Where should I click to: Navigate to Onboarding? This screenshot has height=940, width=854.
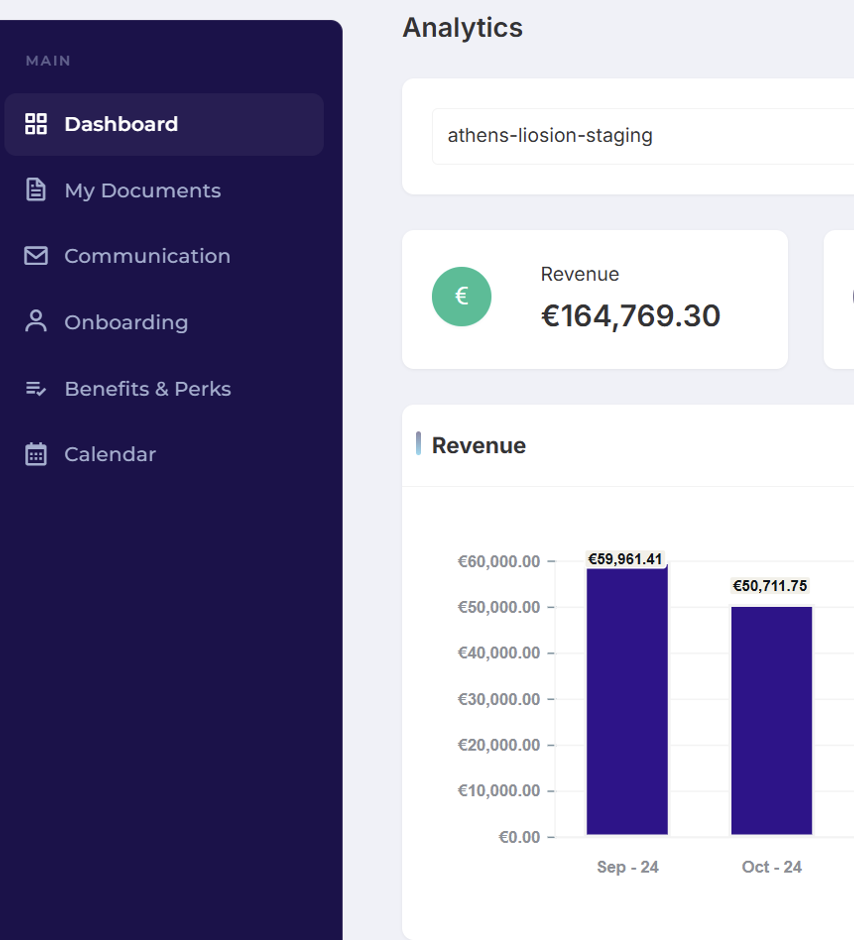coord(164,322)
